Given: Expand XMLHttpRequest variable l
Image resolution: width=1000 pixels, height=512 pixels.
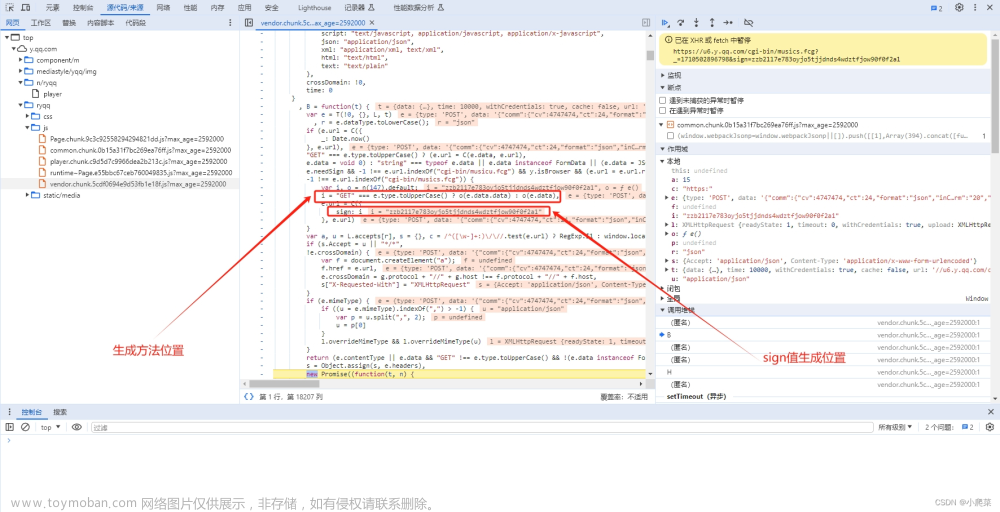Looking at the screenshot, I should [665, 225].
